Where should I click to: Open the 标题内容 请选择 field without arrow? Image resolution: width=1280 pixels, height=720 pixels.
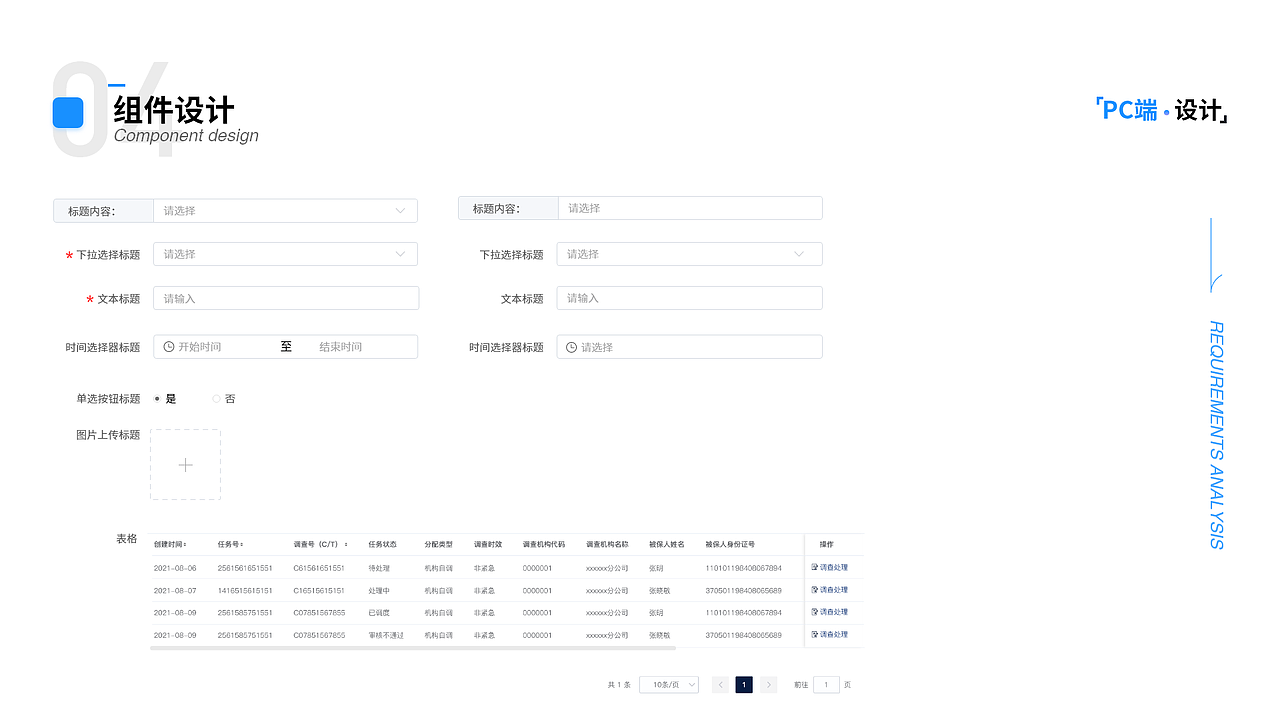point(690,208)
